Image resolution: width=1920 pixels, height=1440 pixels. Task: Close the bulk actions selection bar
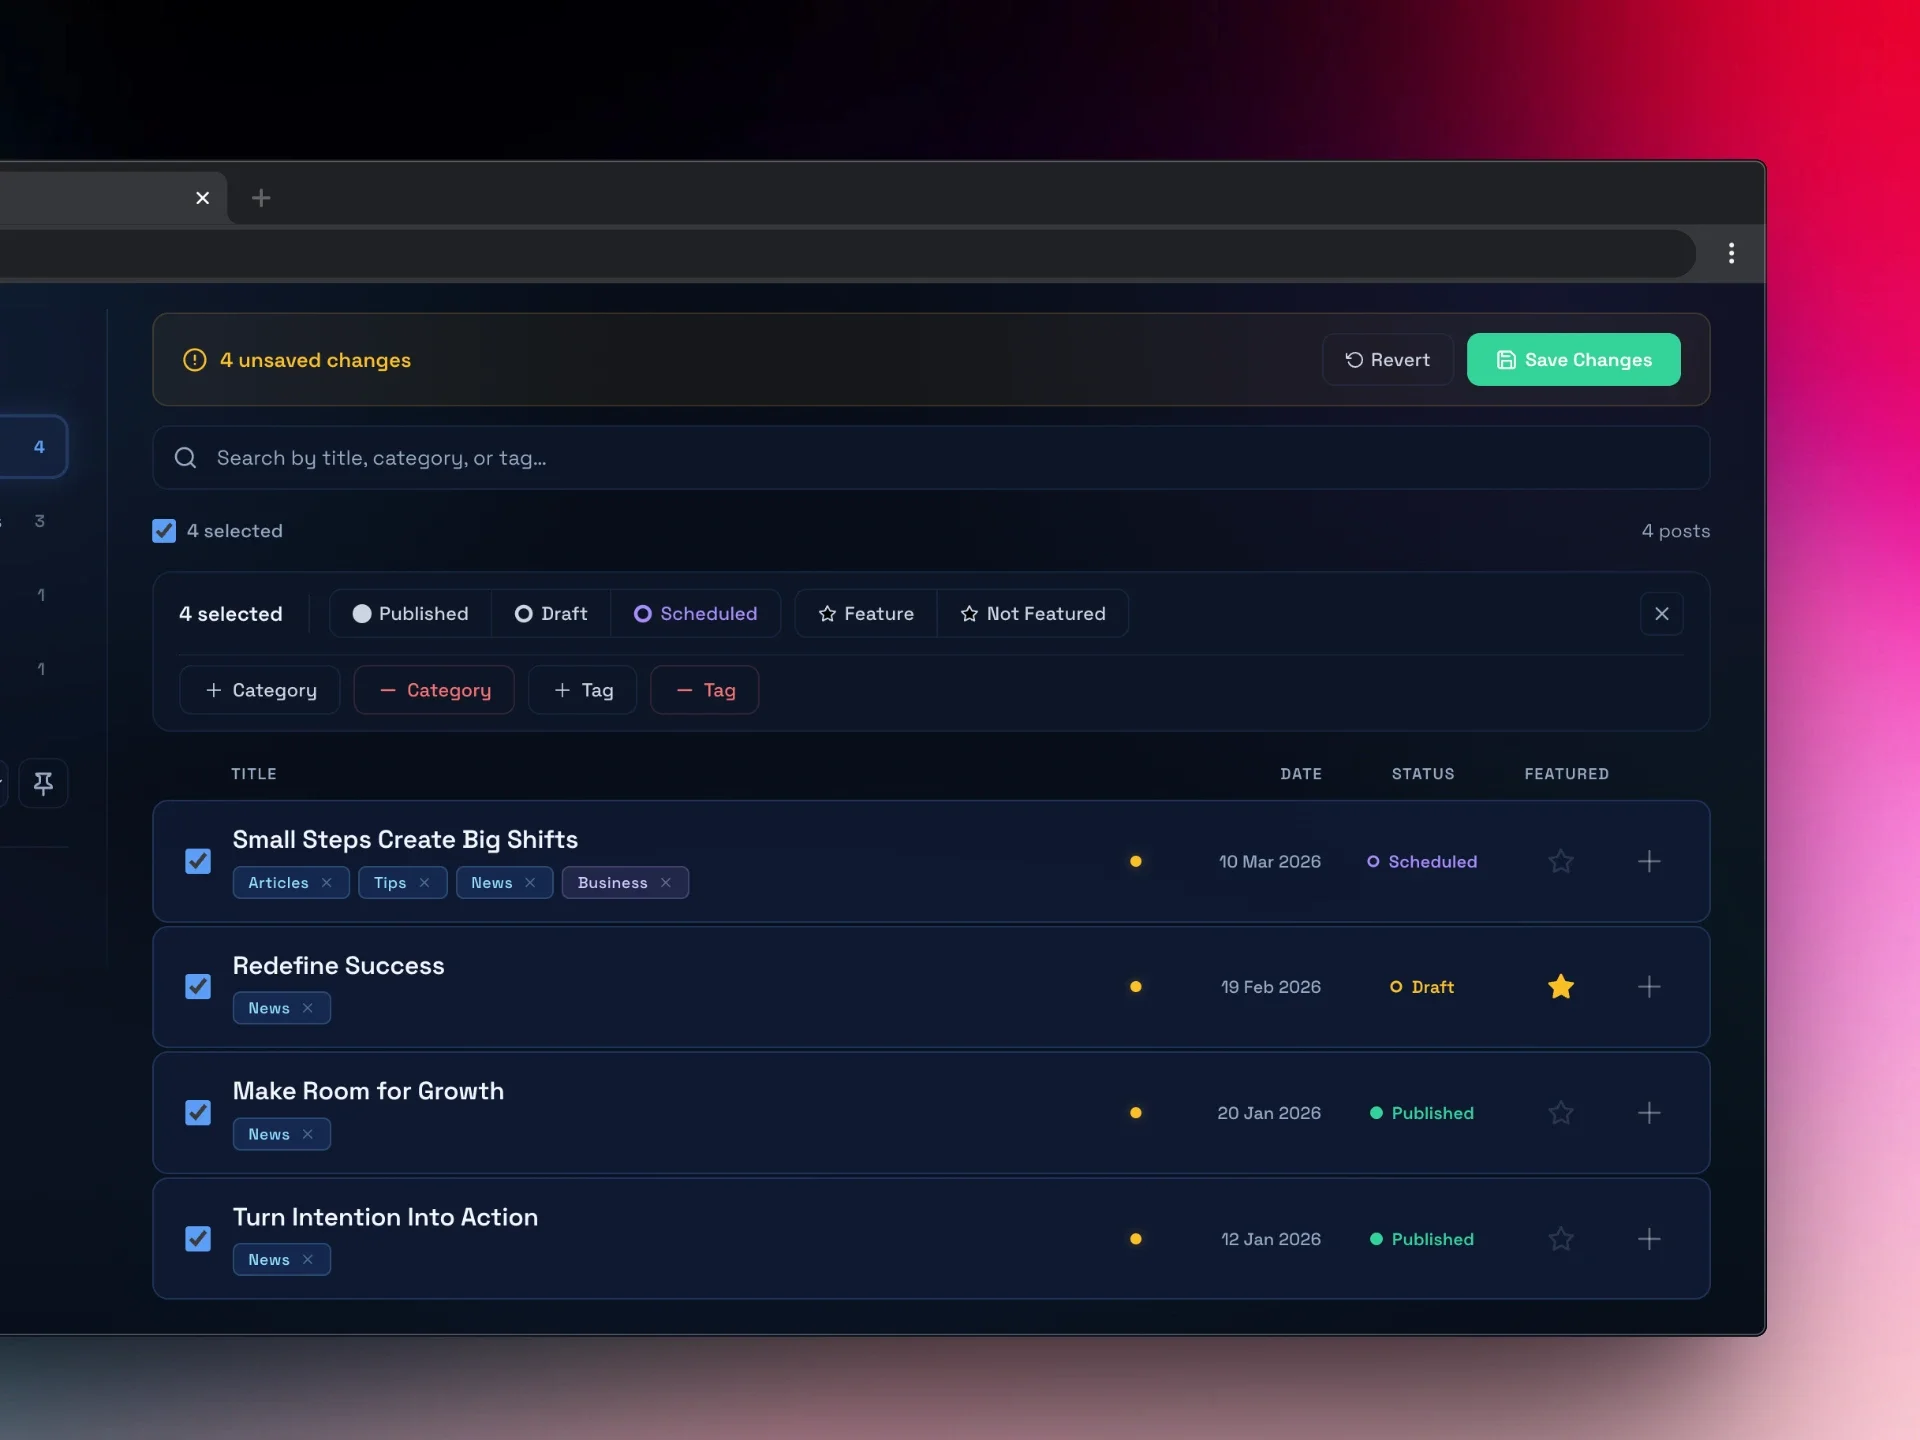click(1661, 614)
